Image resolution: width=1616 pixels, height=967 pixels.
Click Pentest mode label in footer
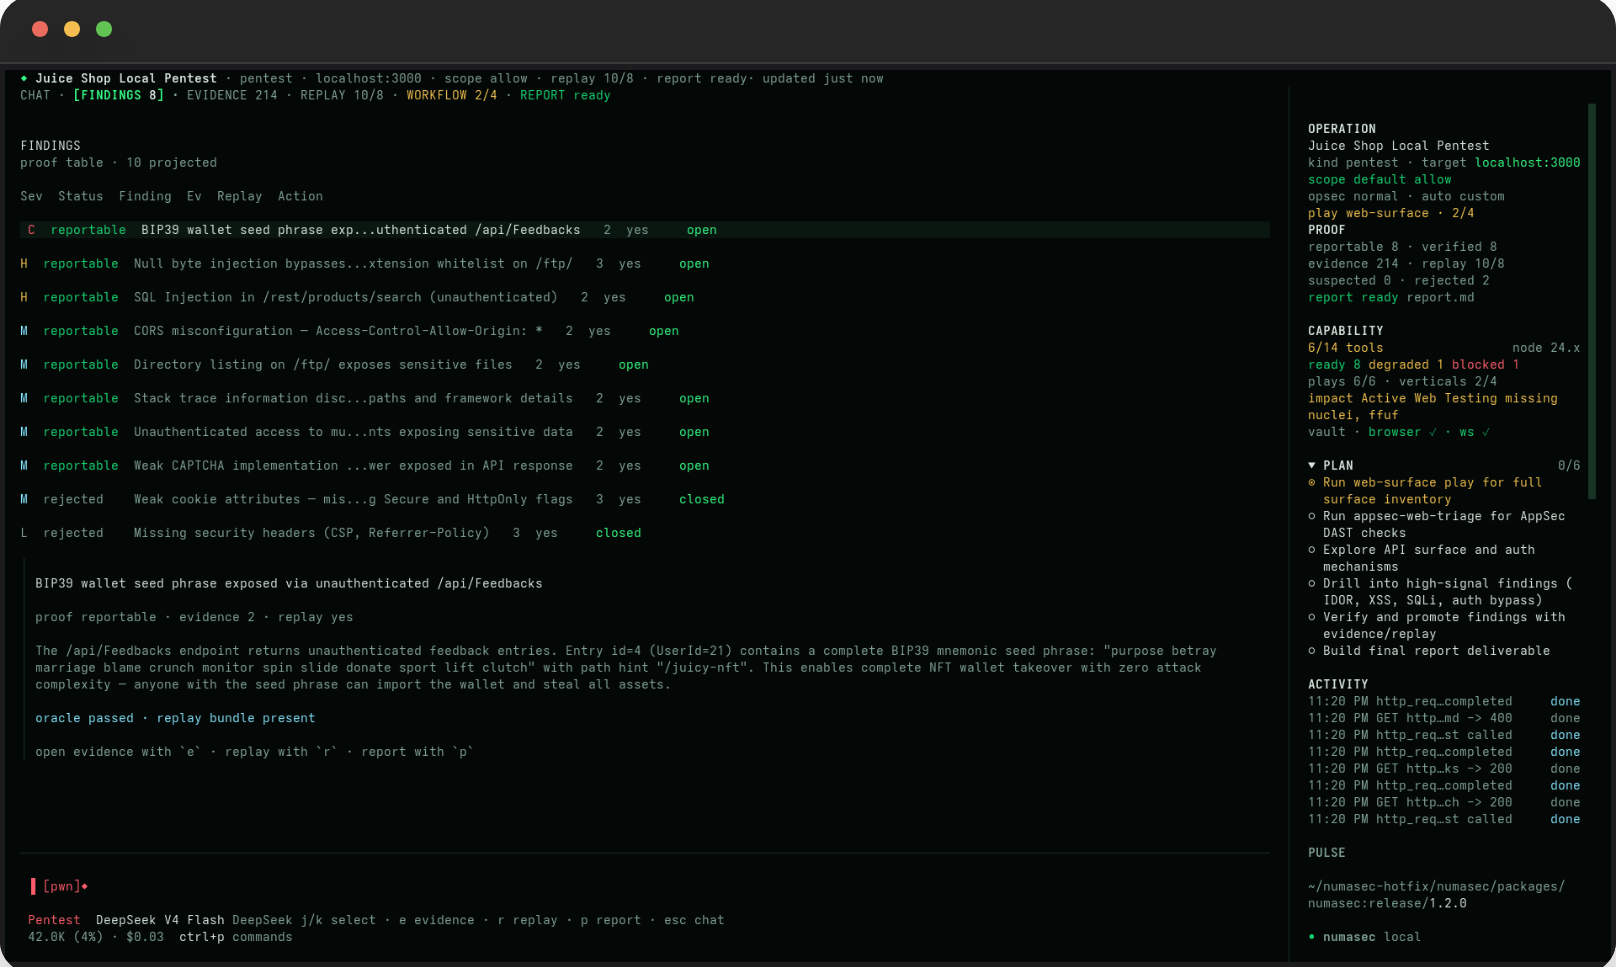tap(54, 920)
